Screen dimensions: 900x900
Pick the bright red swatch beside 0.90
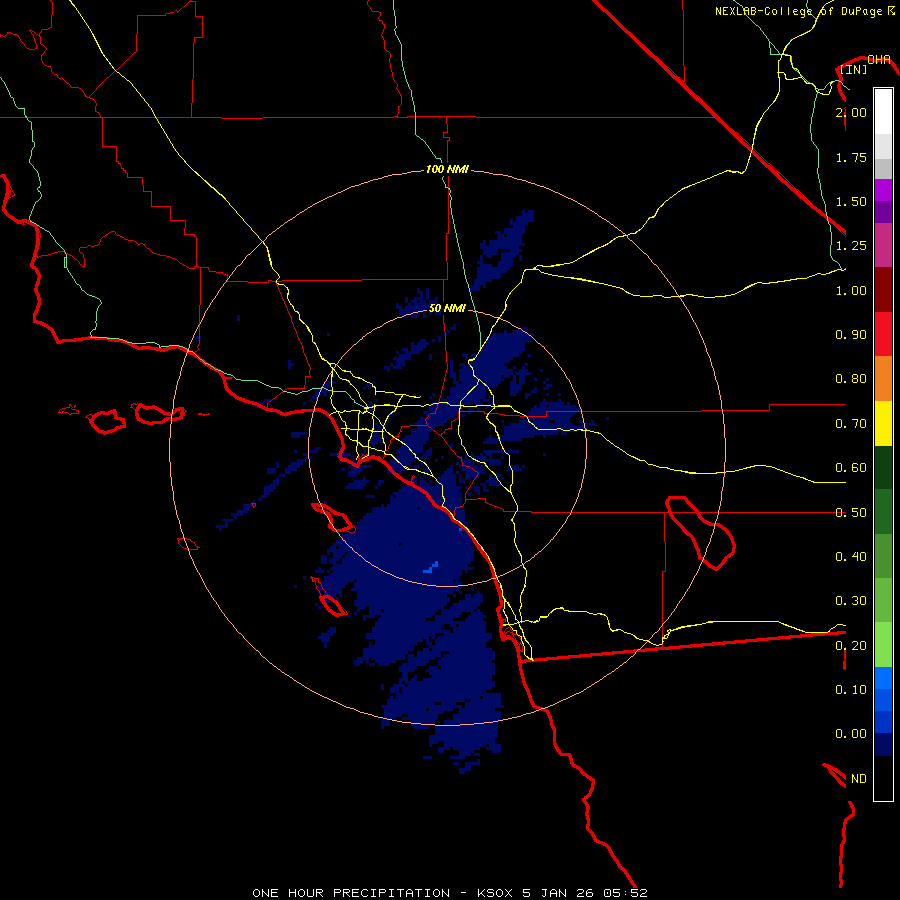click(x=883, y=334)
